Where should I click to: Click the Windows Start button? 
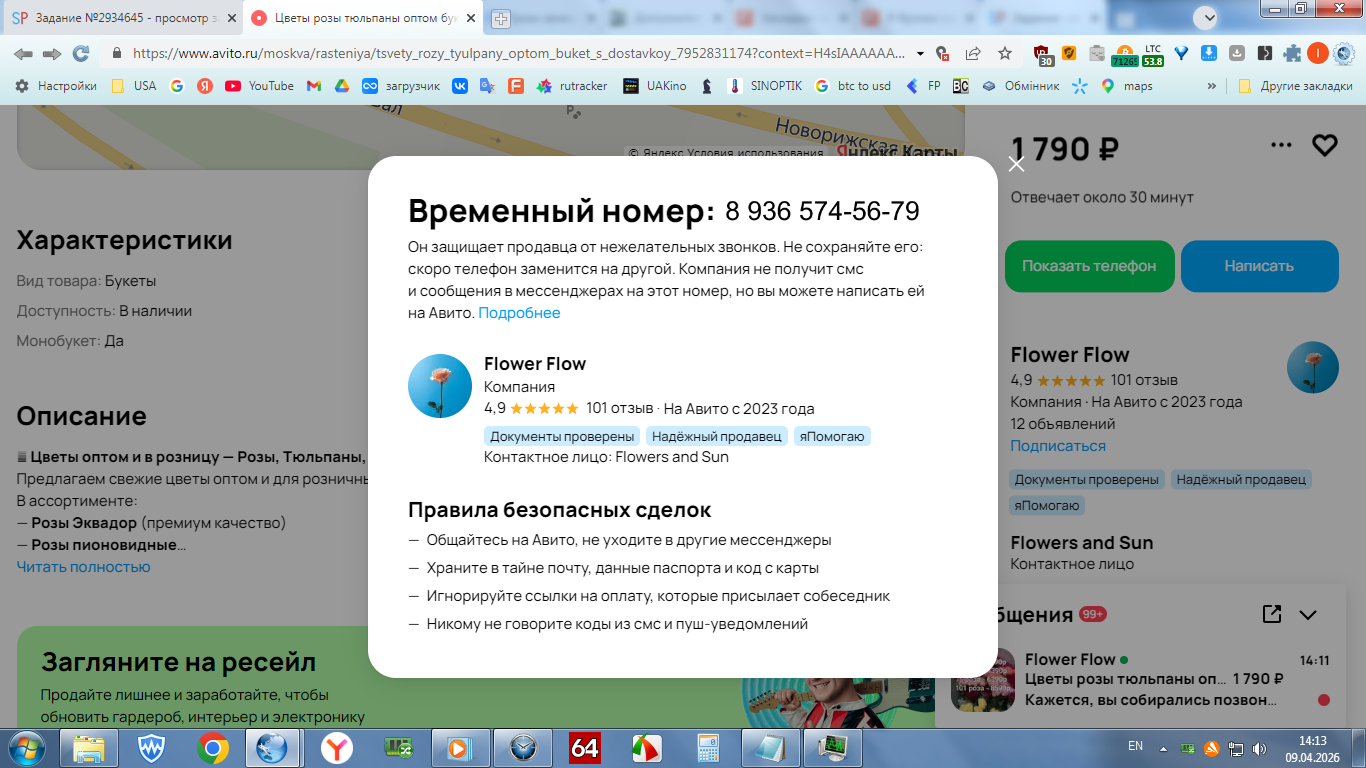(x=26, y=747)
